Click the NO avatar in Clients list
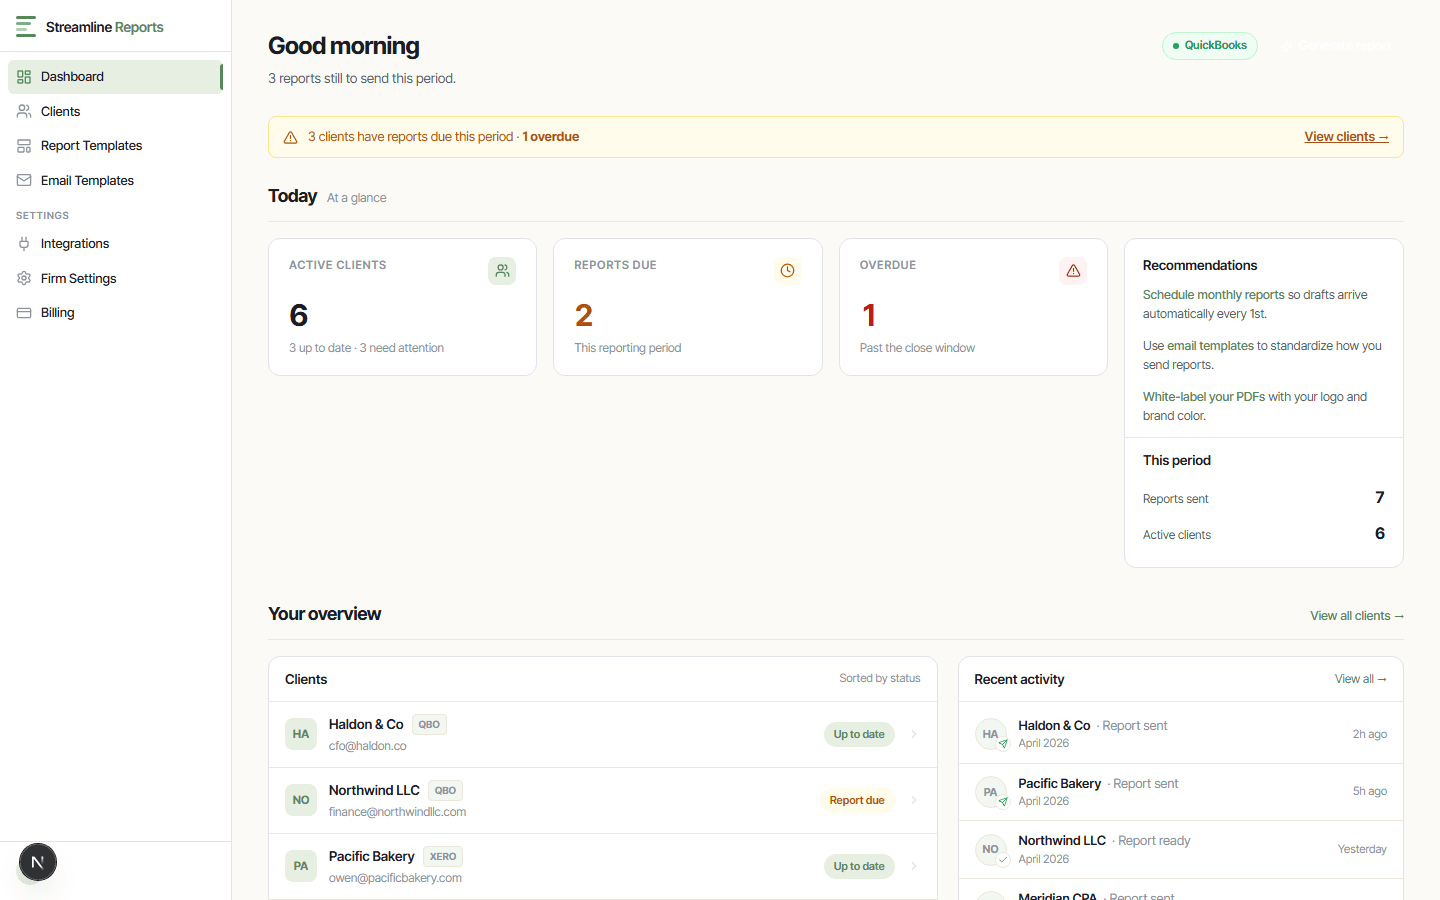This screenshot has width=1440, height=900. click(301, 800)
